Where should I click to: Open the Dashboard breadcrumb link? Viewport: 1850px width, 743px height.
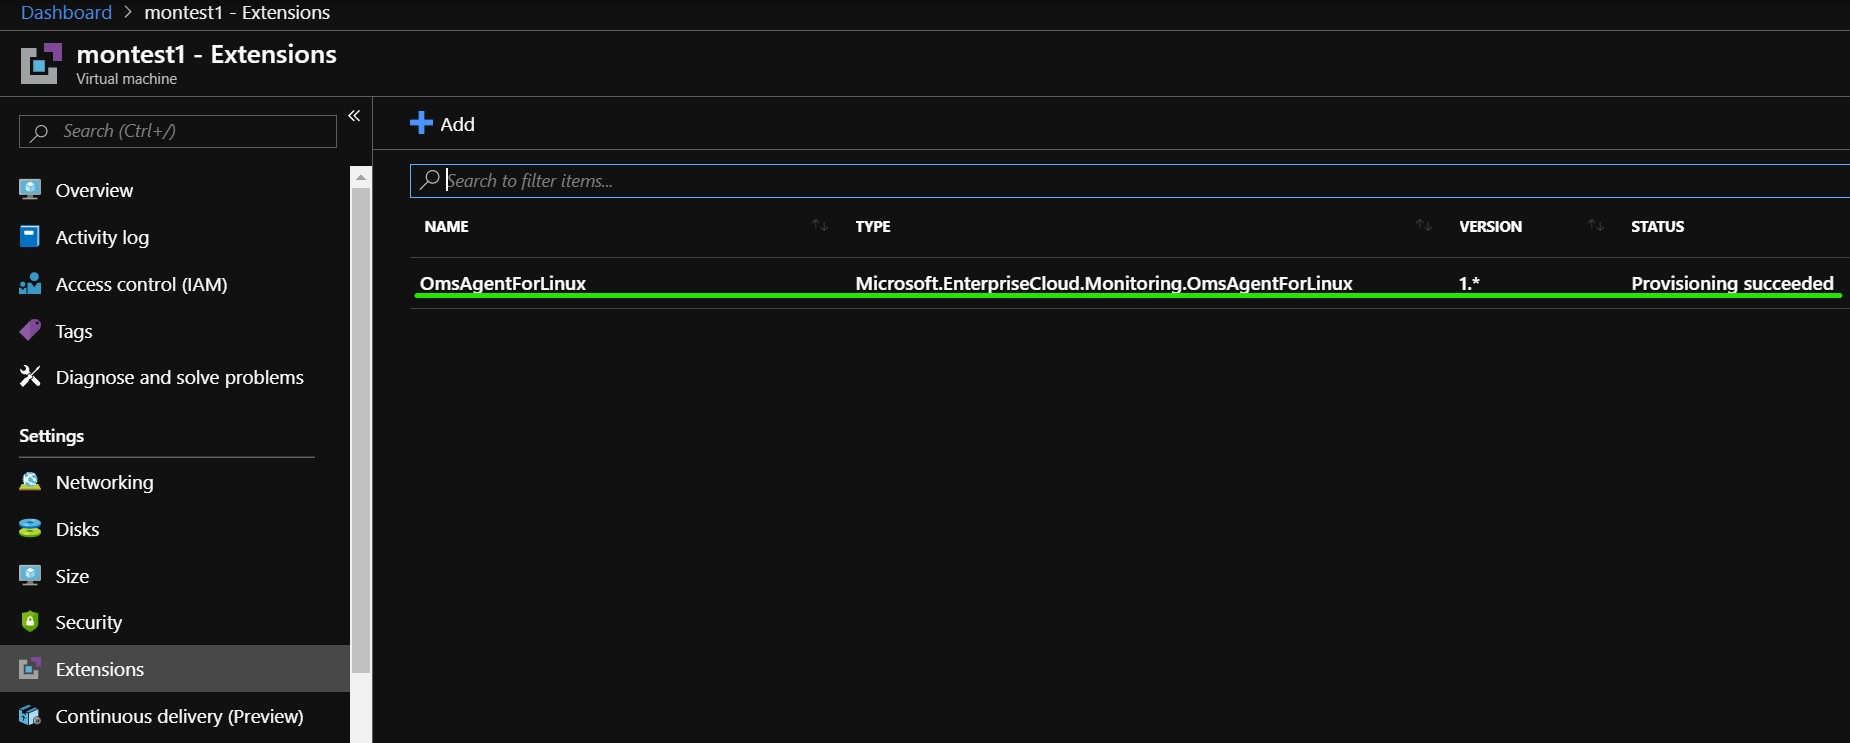[x=66, y=12]
